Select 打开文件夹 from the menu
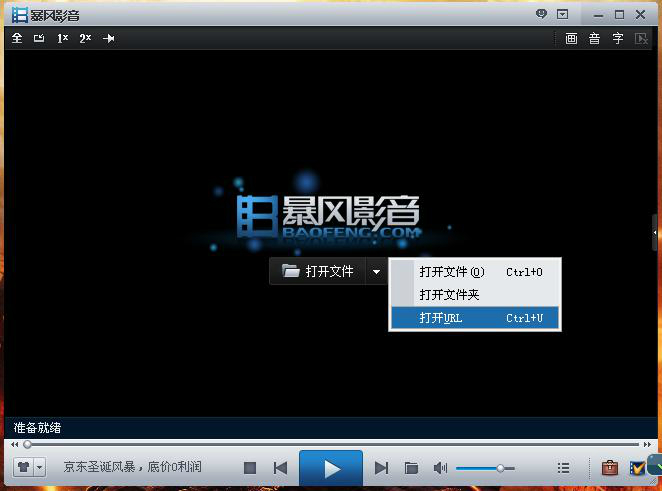This screenshot has width=662, height=491. [475, 295]
